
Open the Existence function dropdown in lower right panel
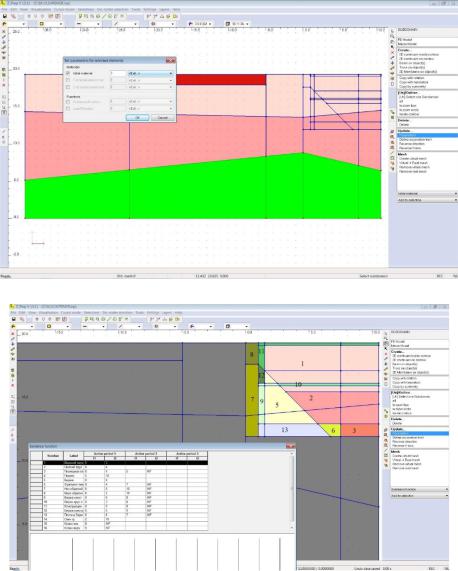point(419,489)
